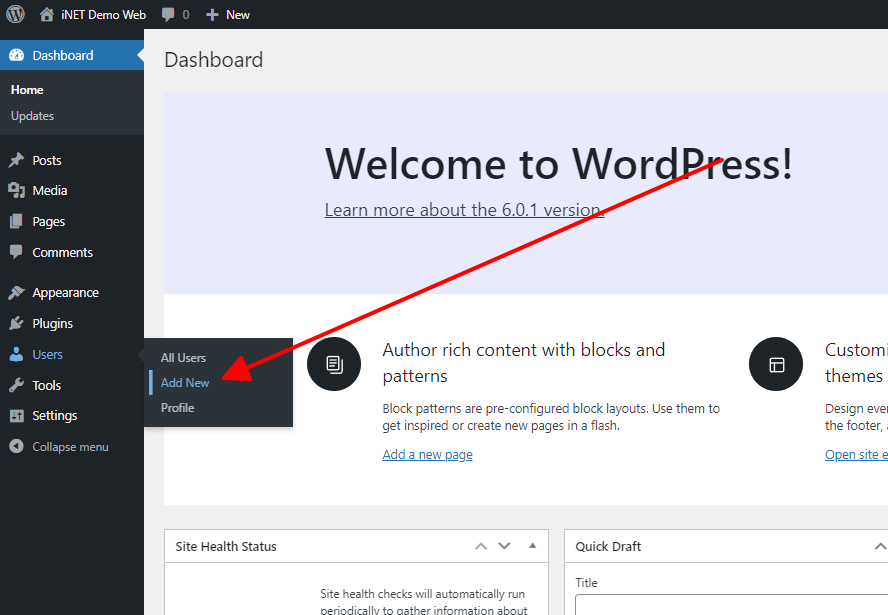This screenshot has height=615, width=888.
Task: Click the Plugins plug icon
Action: (x=16, y=323)
